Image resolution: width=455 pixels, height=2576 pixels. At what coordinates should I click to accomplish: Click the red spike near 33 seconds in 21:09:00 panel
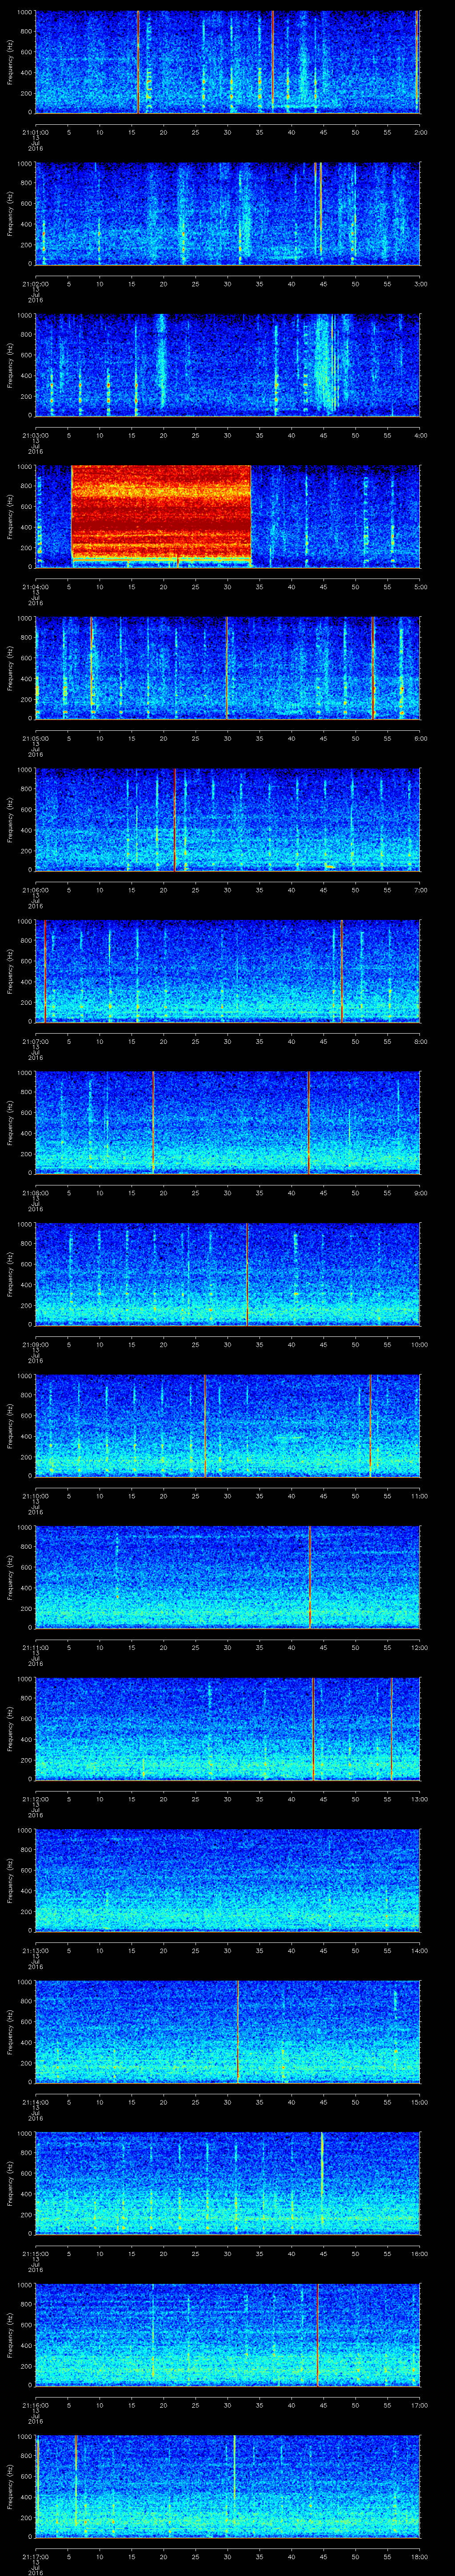coord(247,1274)
